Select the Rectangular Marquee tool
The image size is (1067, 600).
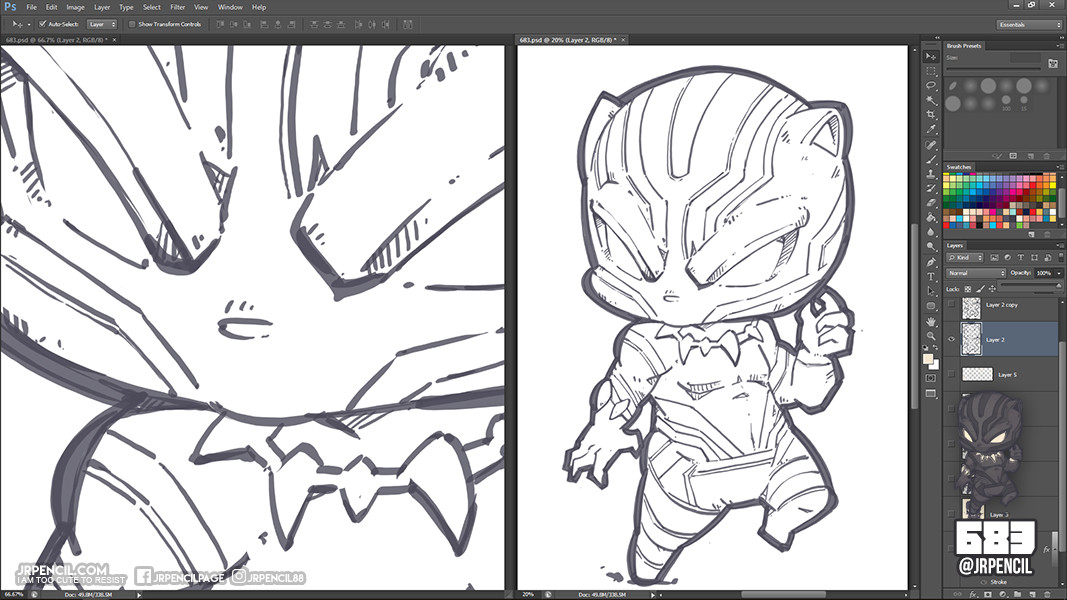click(x=931, y=71)
